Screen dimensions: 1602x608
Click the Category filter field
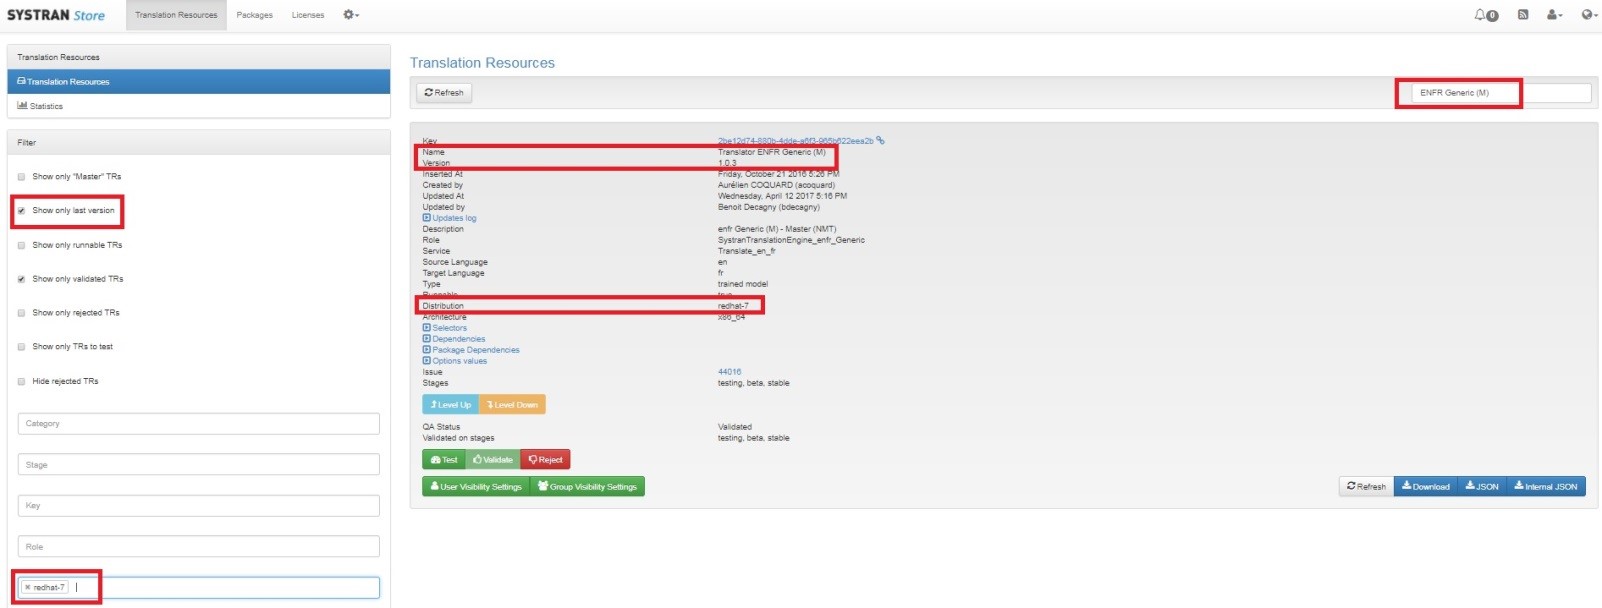[199, 424]
